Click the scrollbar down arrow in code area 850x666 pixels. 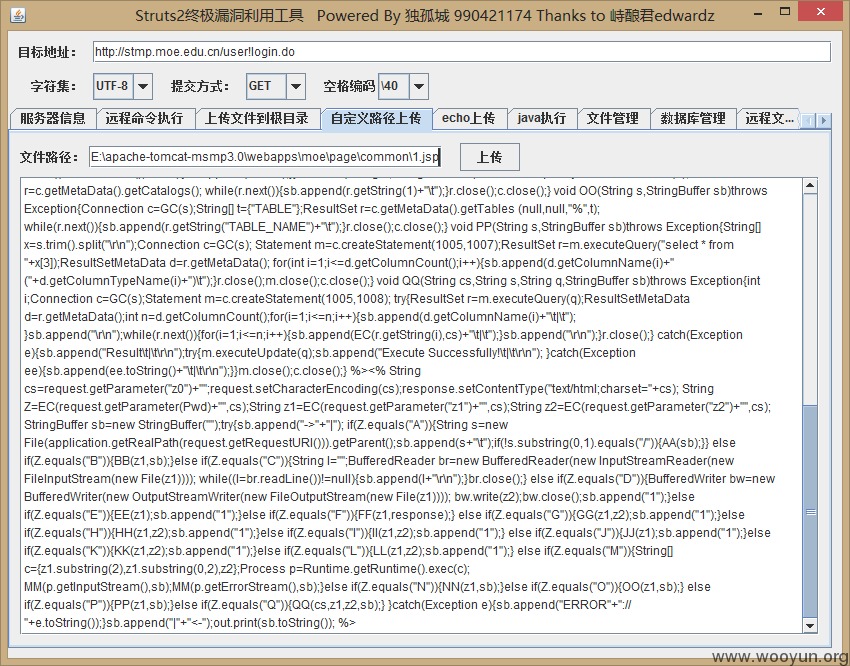(810, 625)
